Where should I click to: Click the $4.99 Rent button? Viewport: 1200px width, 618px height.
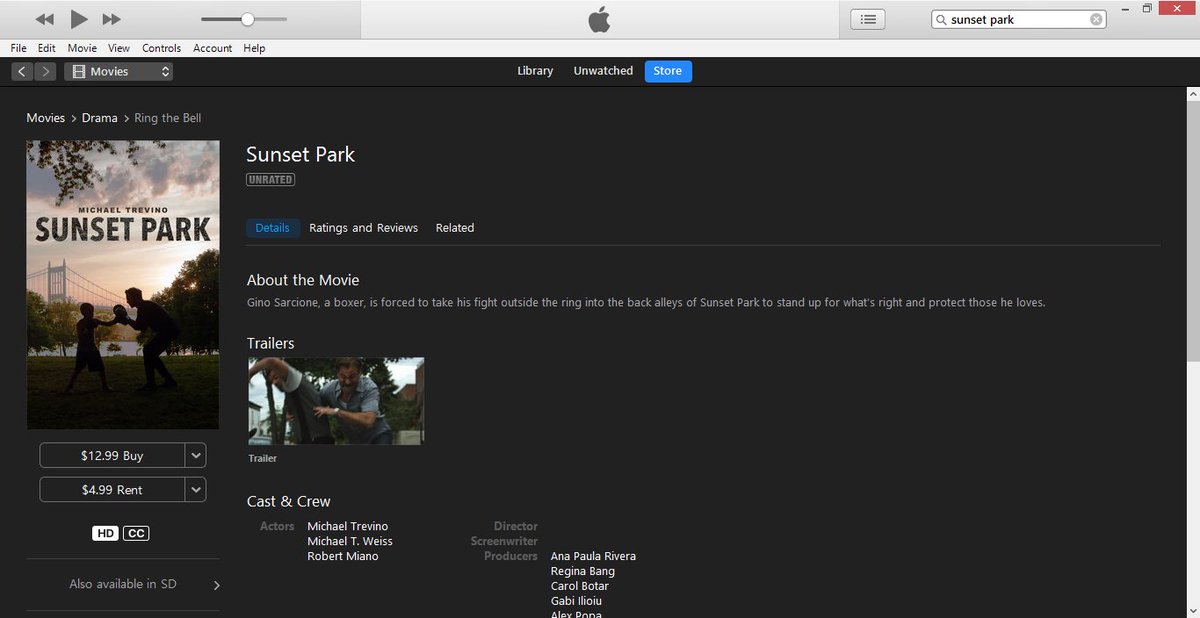(x=112, y=490)
